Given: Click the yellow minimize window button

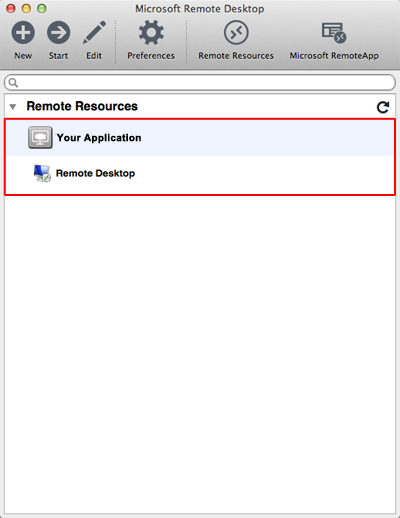Looking at the screenshot, I should (x=26, y=9).
